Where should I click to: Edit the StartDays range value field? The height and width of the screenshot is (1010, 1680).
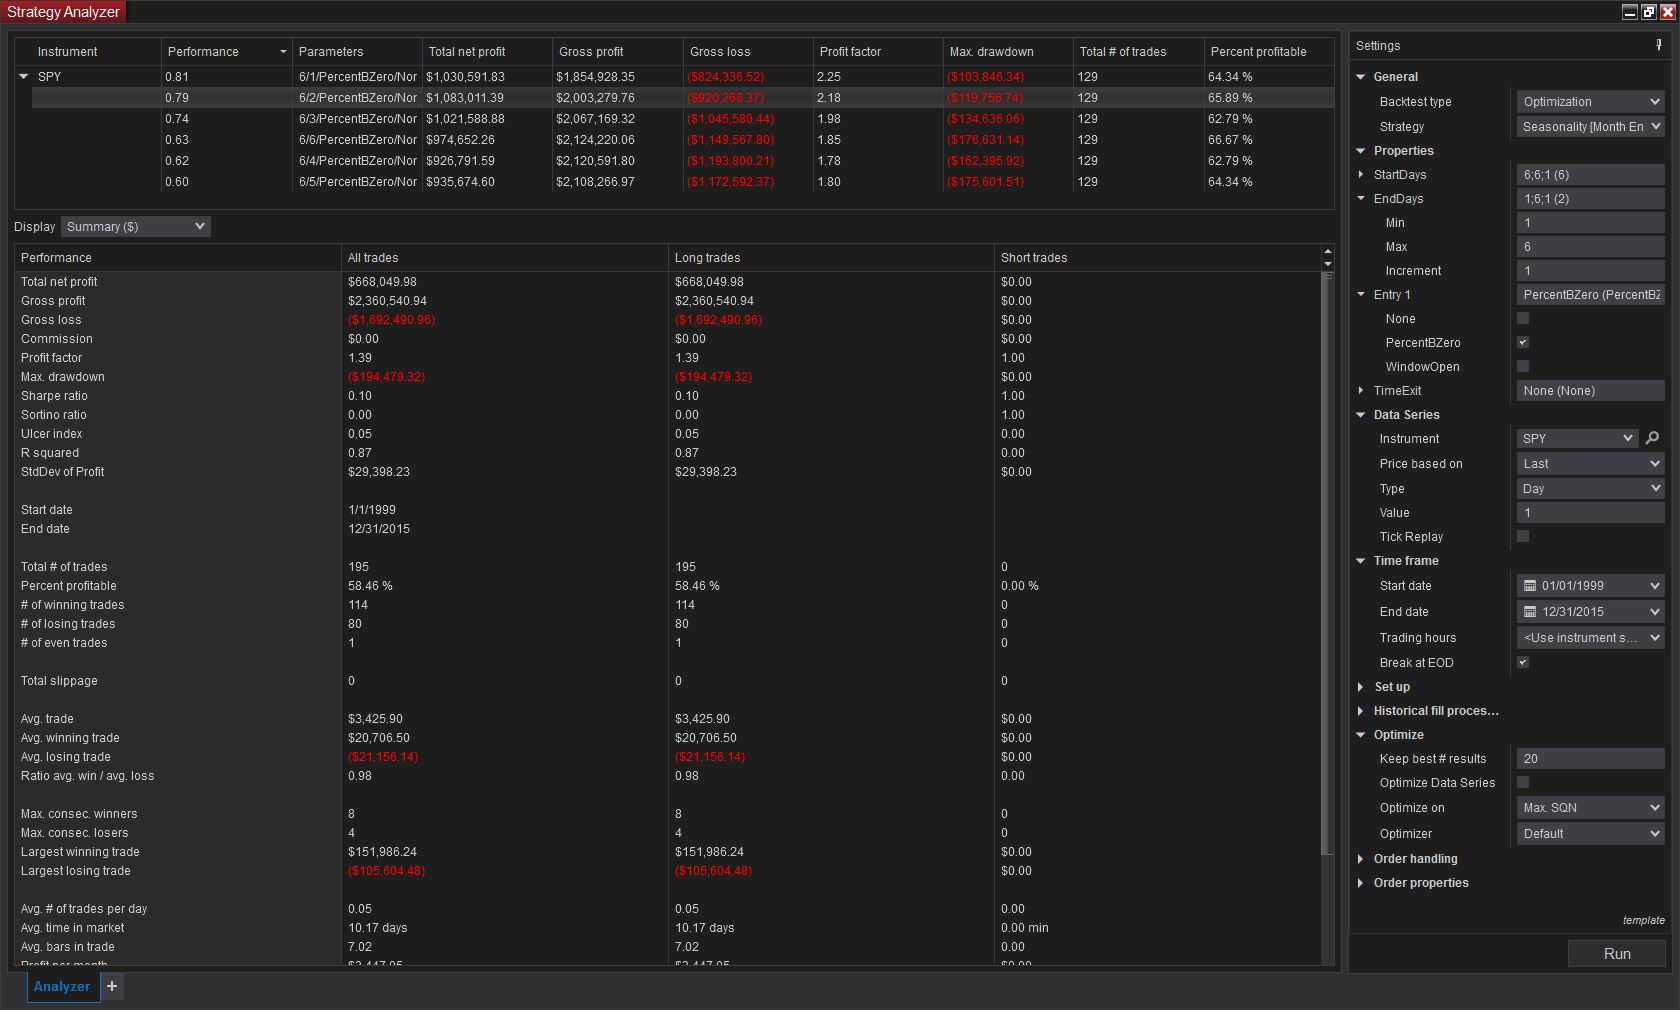1591,175
